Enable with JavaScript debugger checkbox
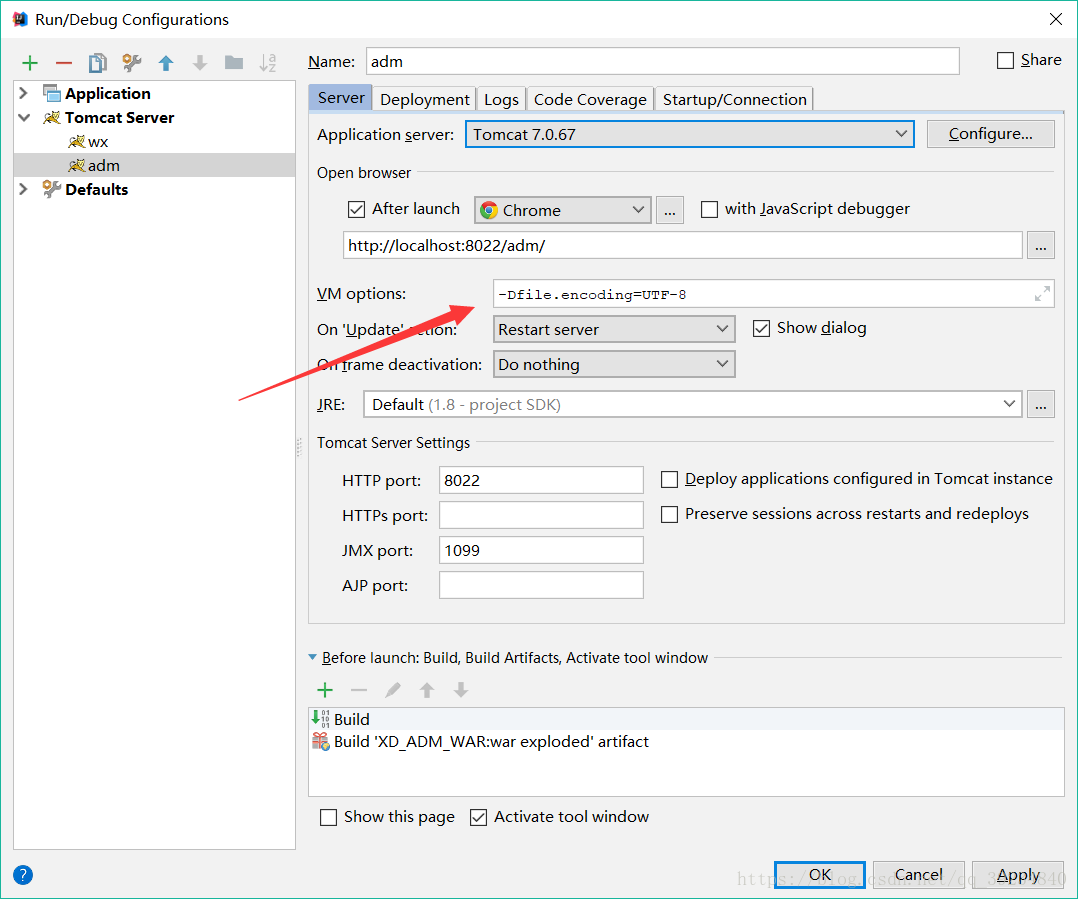Screen dimensions: 1078x899 pyautogui.click(x=709, y=209)
